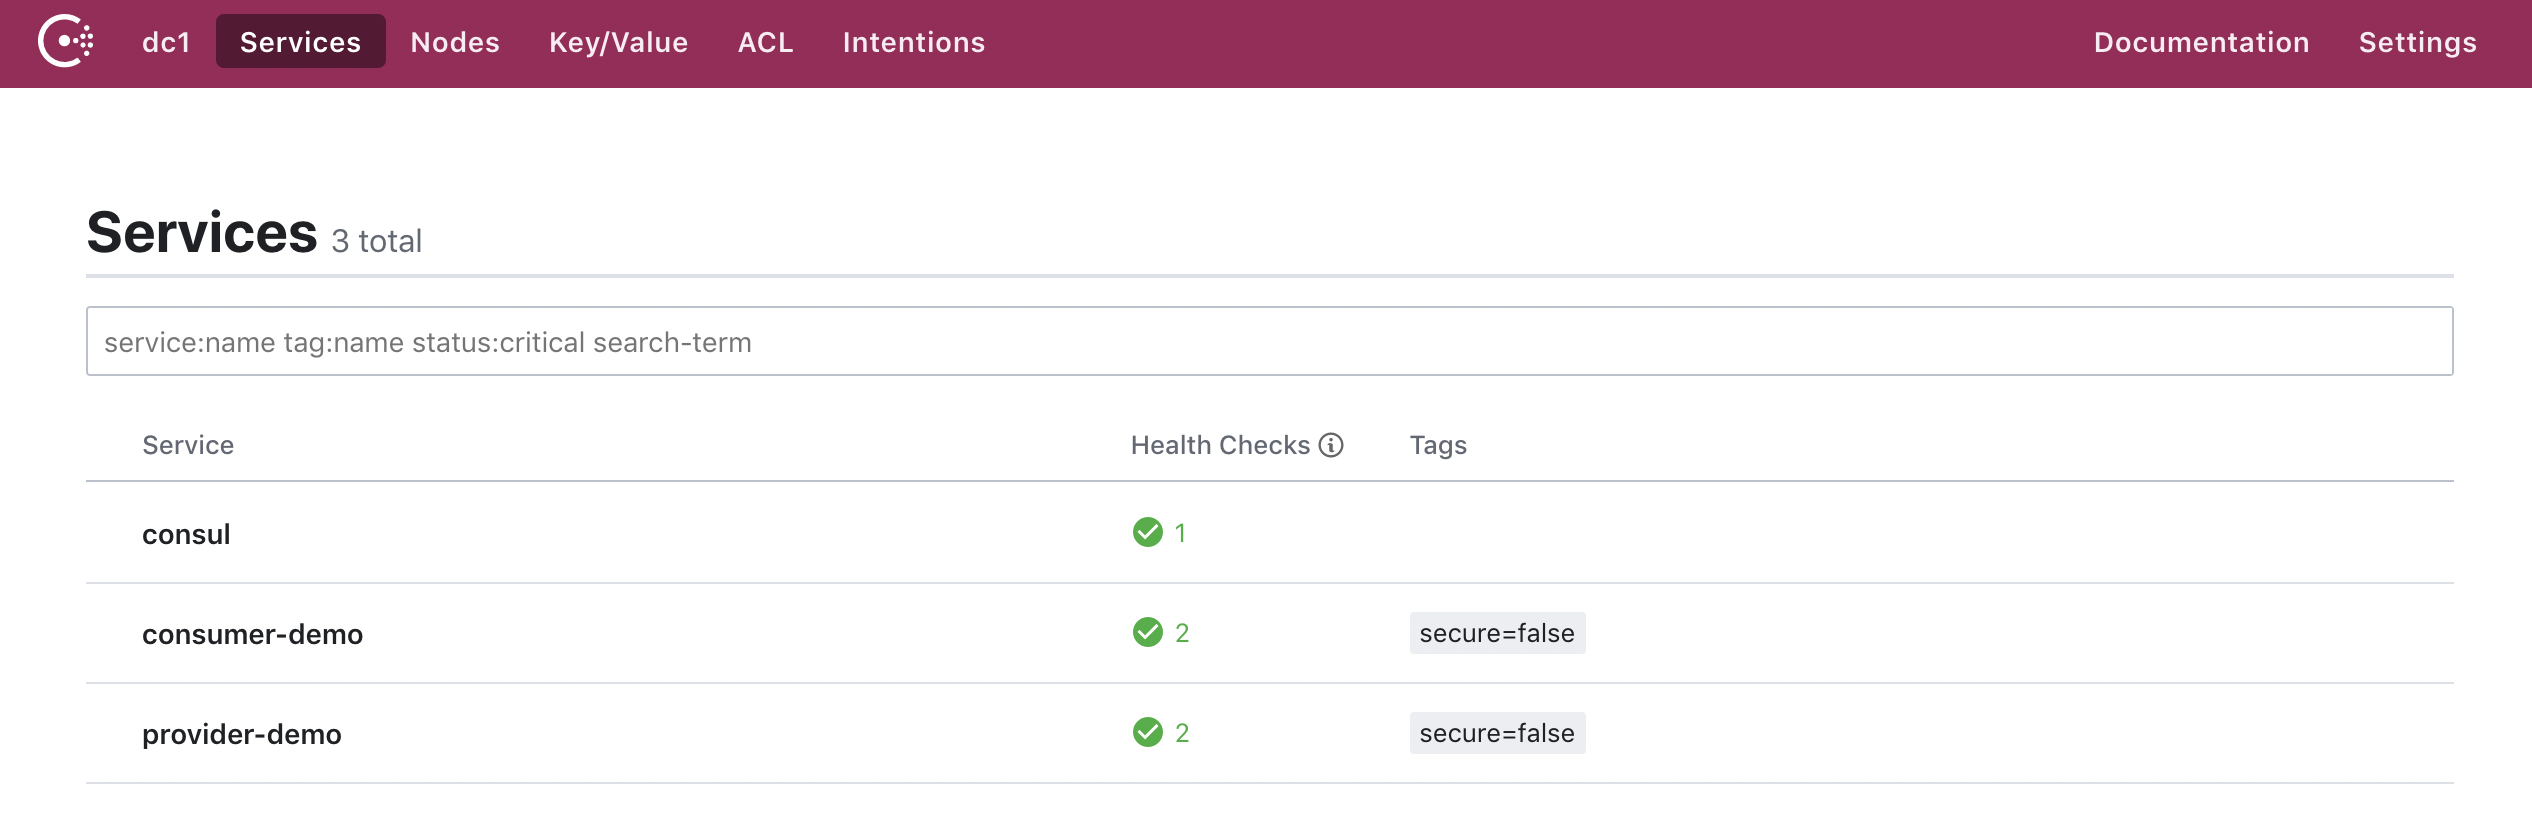Click health check count 2 for consumer-demo
The image size is (2532, 834).
click(x=1182, y=633)
